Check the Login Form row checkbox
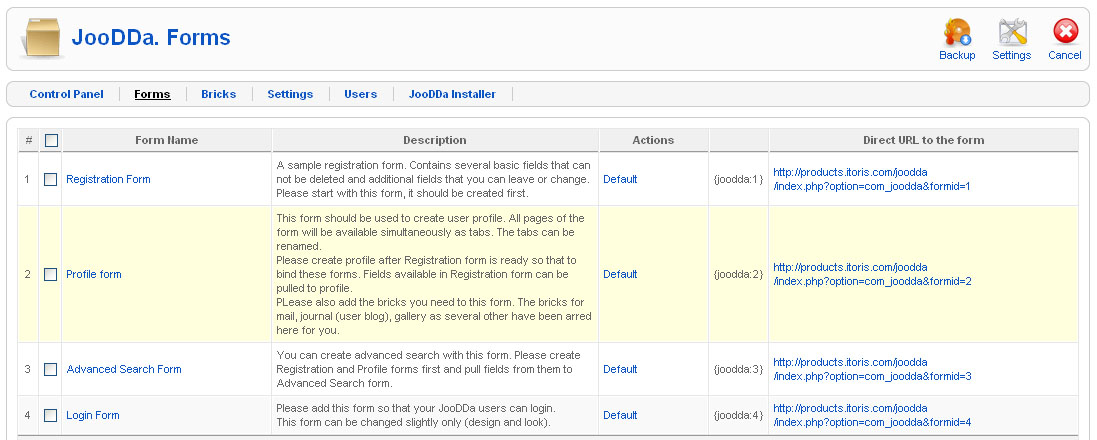The image size is (1097, 440). click(50, 416)
